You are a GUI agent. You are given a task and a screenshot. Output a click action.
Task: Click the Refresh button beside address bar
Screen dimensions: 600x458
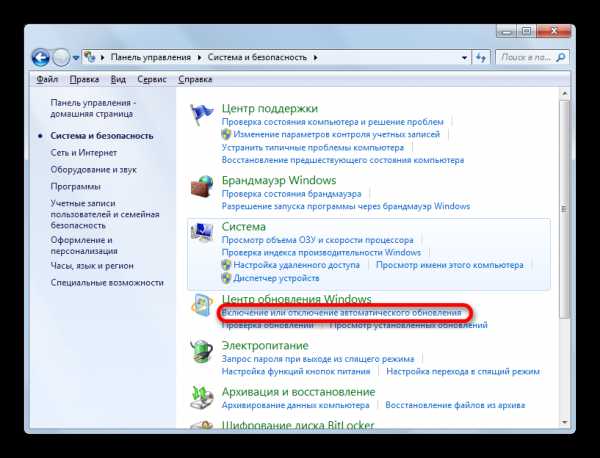click(481, 58)
